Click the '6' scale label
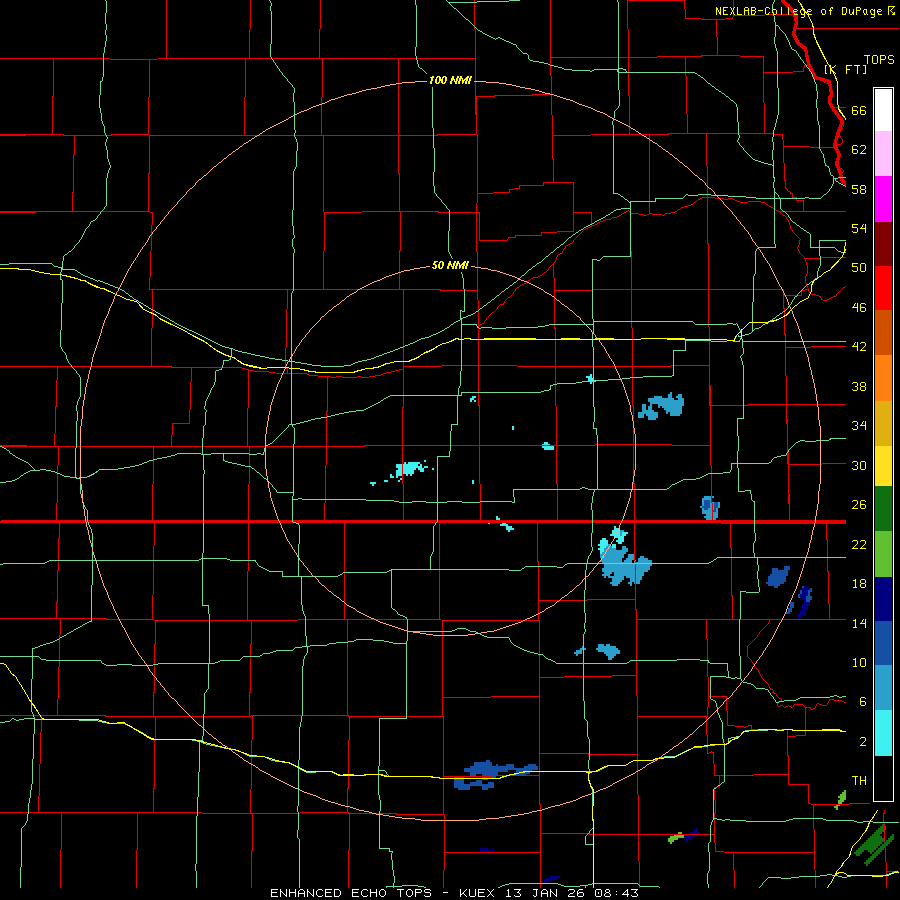The width and height of the screenshot is (900, 900). [x=863, y=701]
